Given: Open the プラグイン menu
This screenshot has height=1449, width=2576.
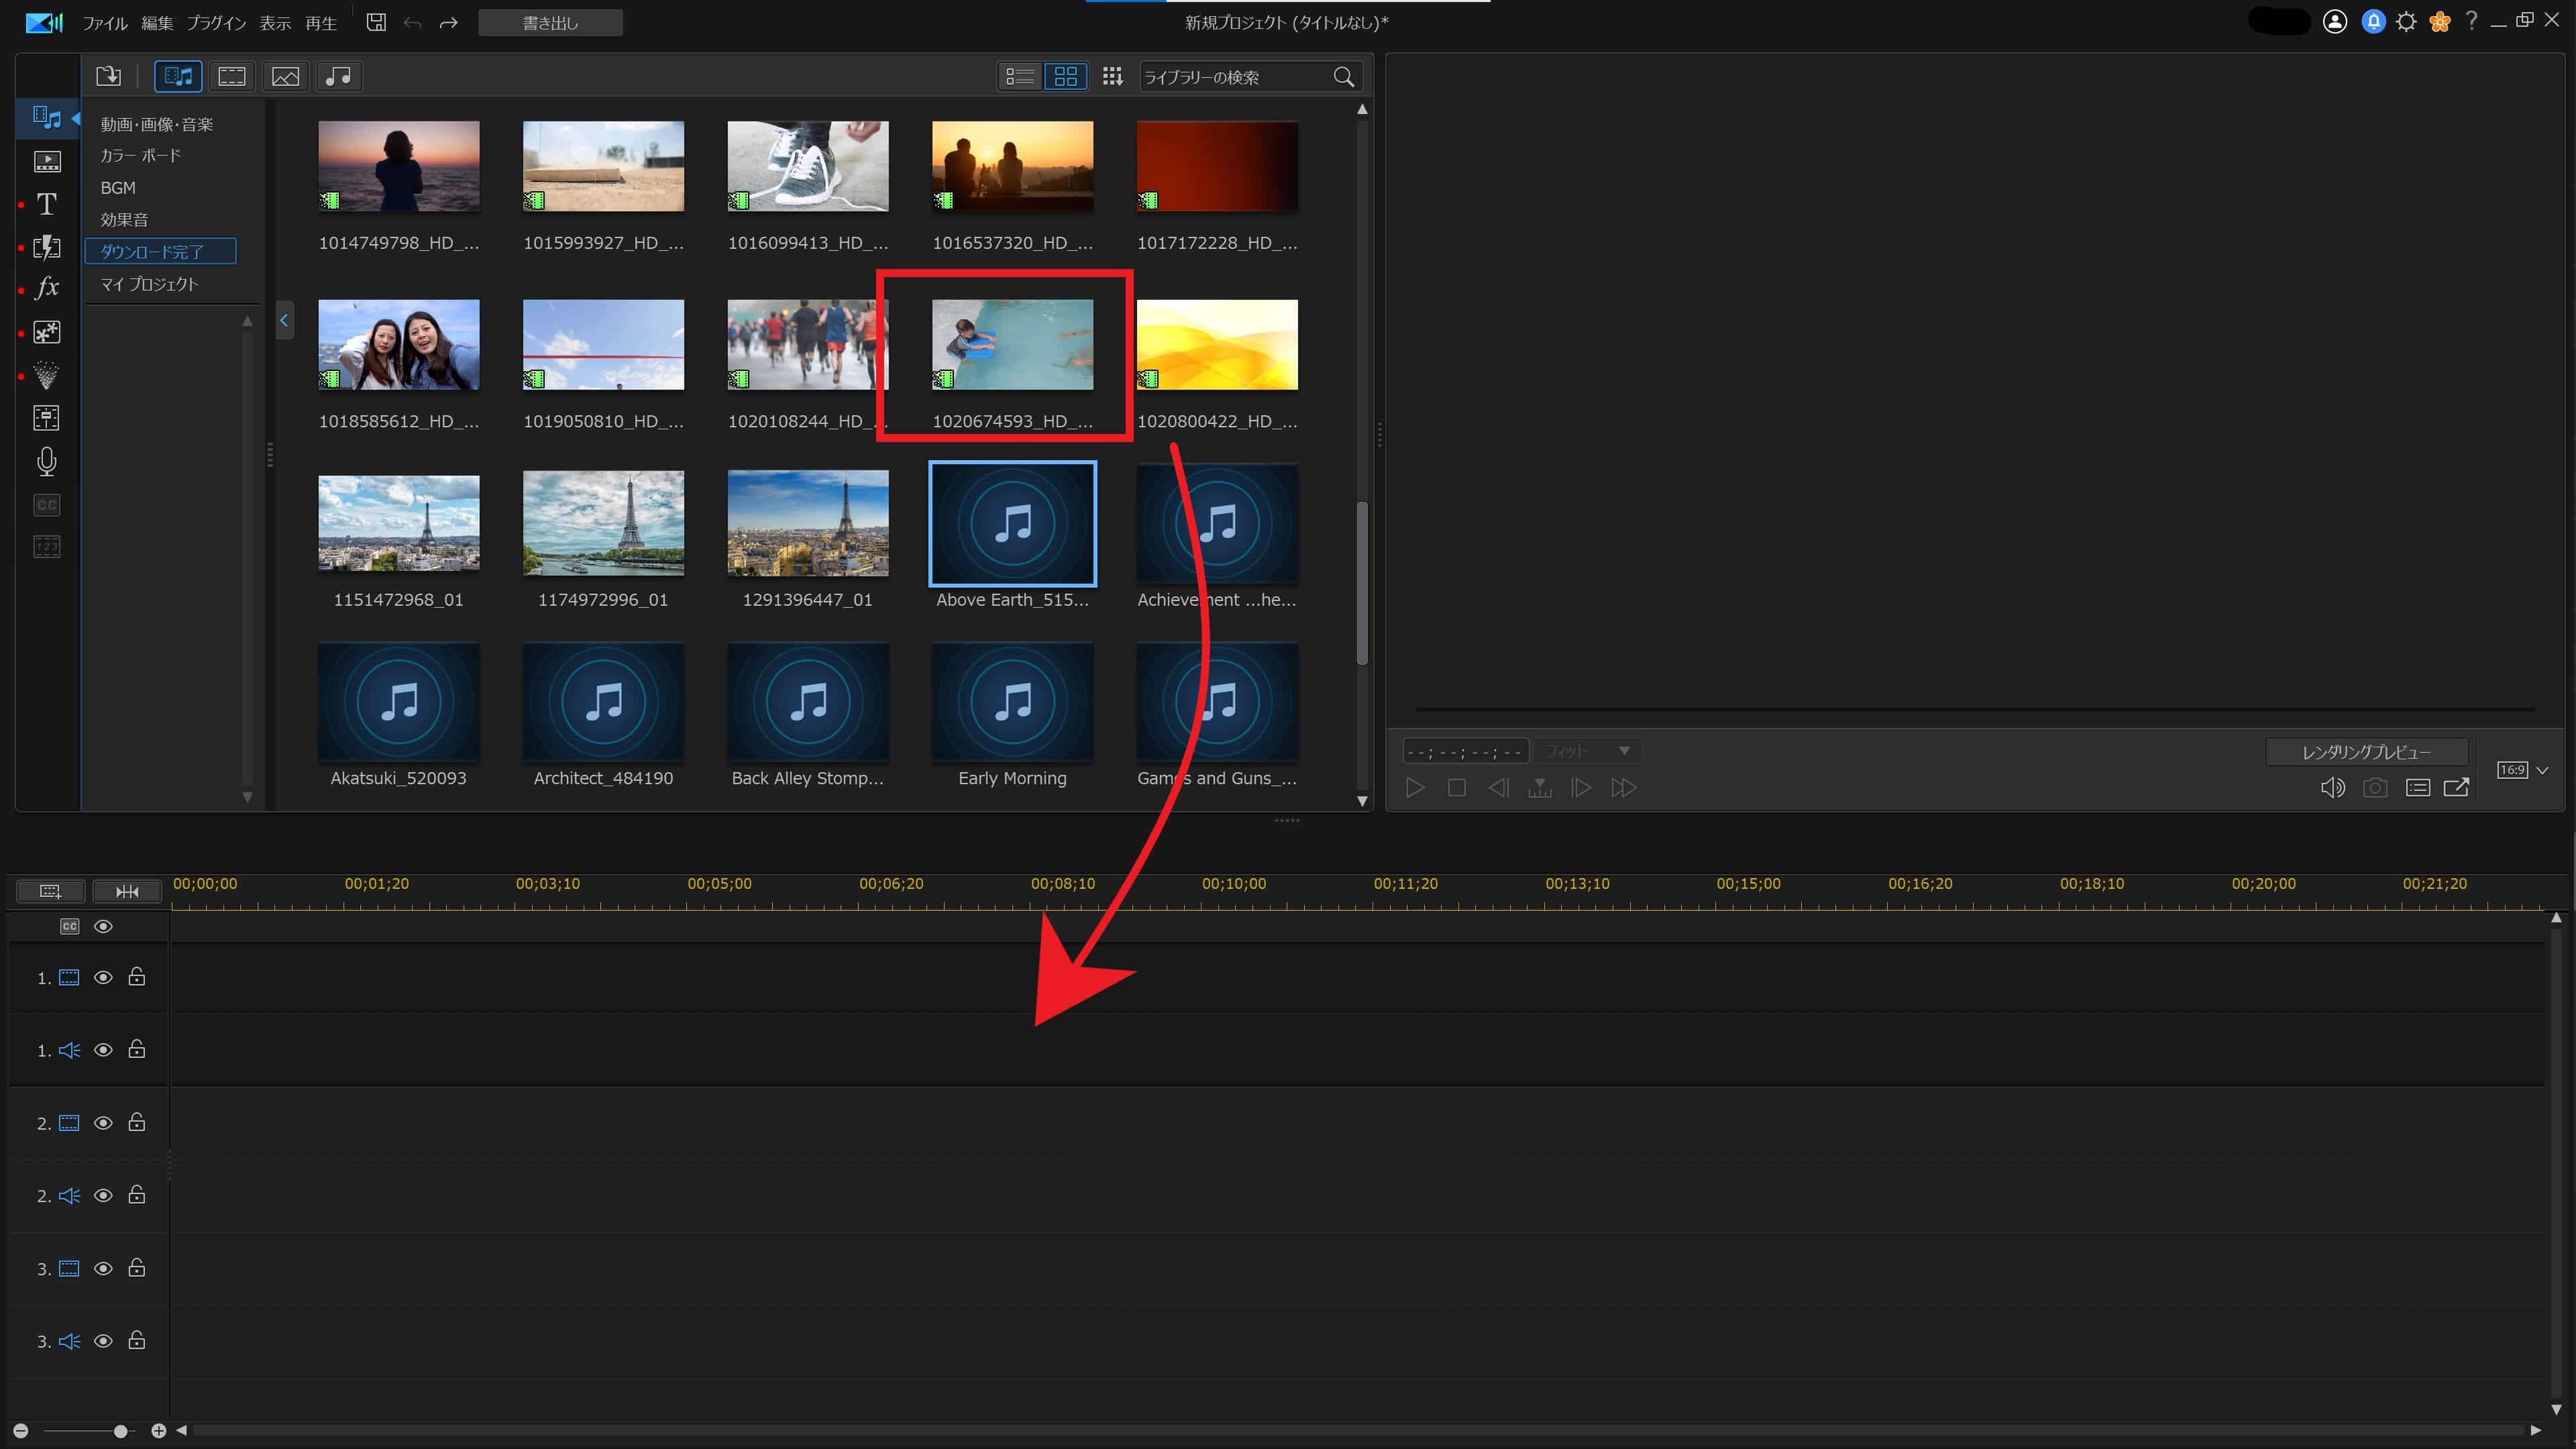Looking at the screenshot, I should [x=216, y=23].
